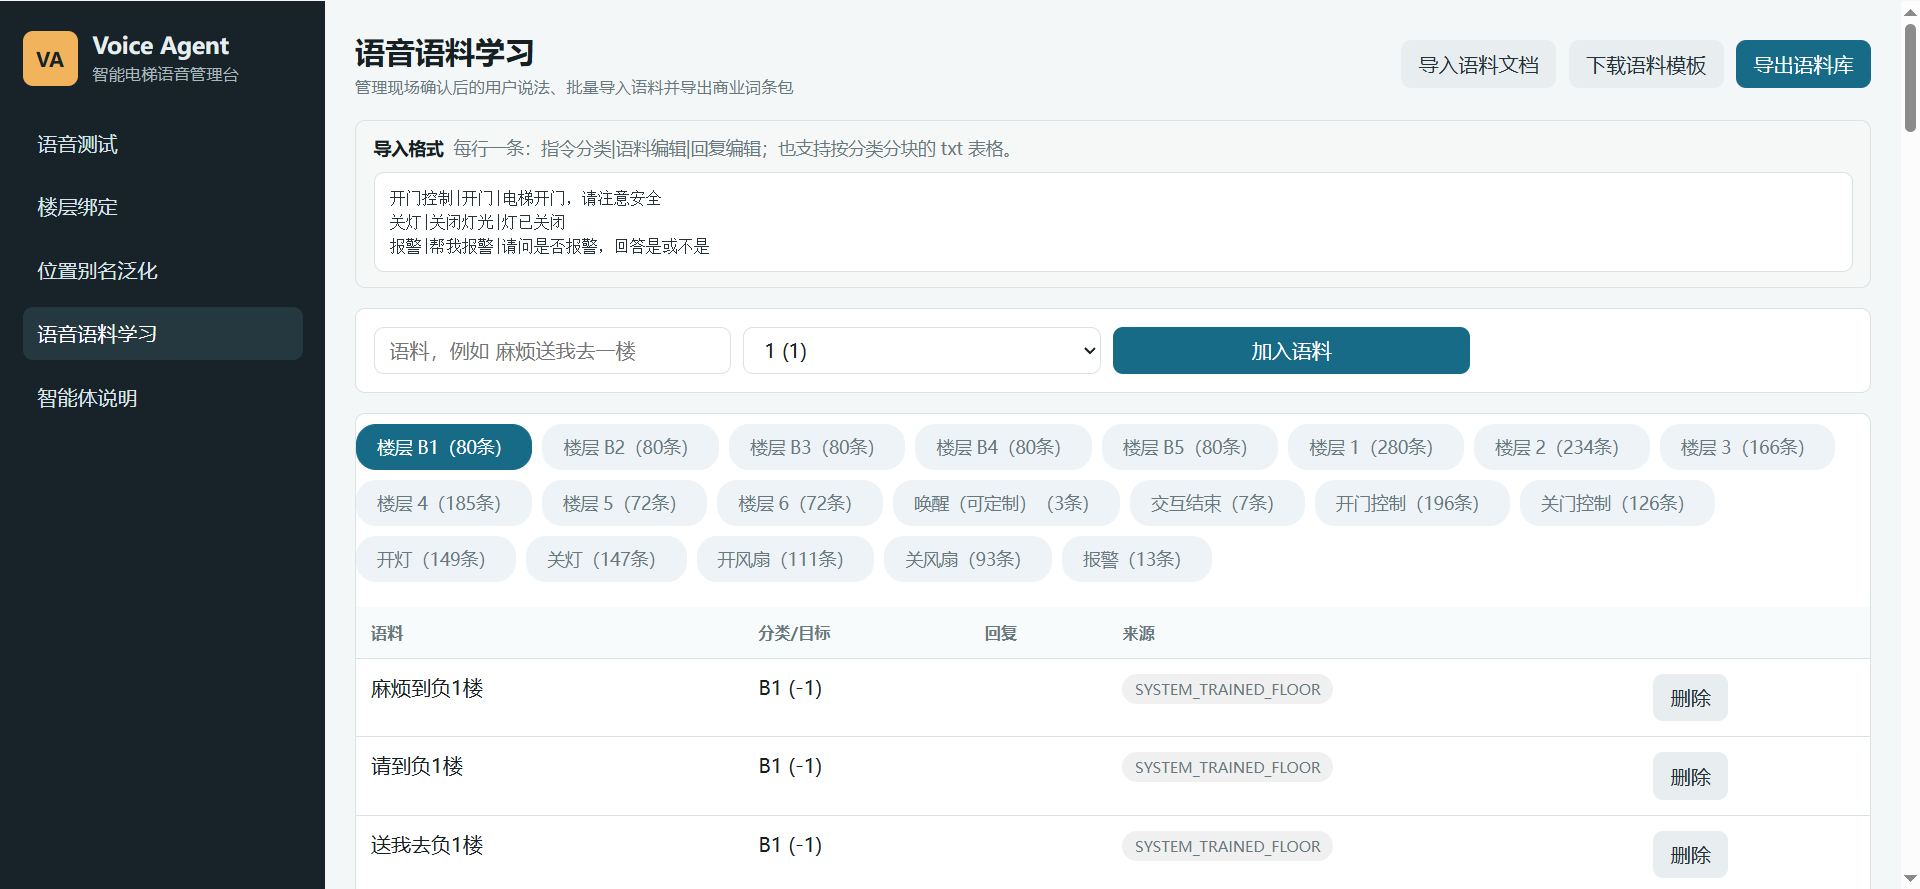1920x889 pixels.
Task: Click SYSTEM_TRAINED_FLOOR tag in 麻烦到负1楼 row
Action: (1227, 689)
